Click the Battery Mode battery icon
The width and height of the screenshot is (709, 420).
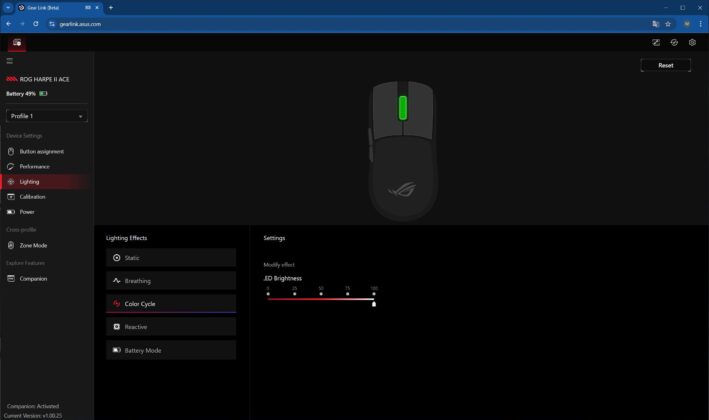click(117, 350)
